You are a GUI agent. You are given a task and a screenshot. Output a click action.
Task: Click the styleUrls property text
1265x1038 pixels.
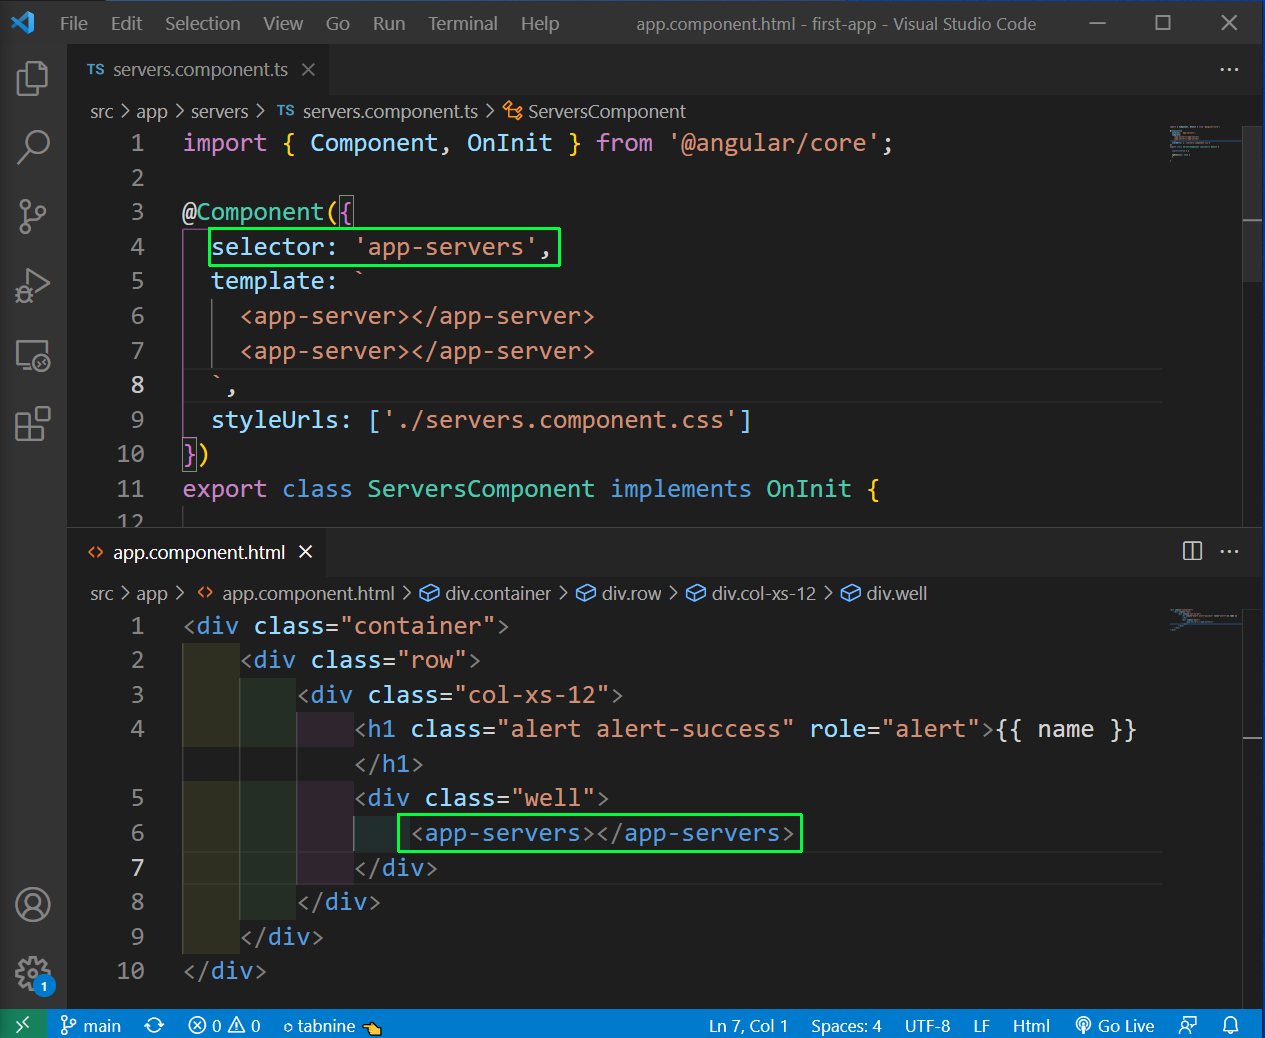(274, 419)
